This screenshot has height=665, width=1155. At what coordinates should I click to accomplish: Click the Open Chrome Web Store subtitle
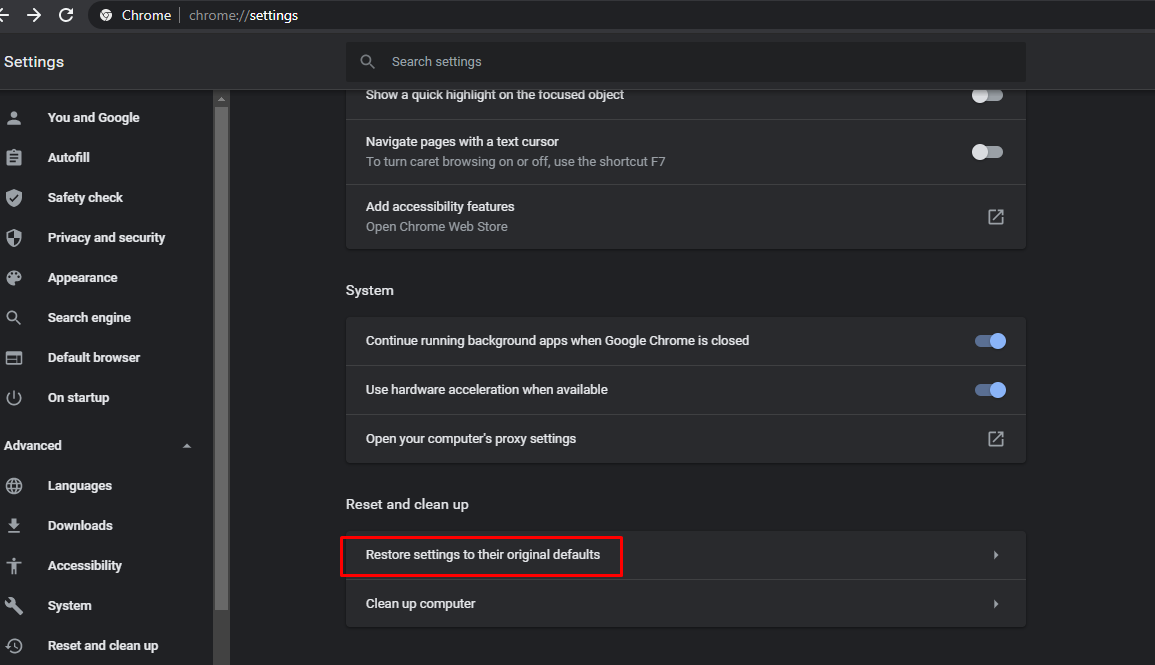(x=437, y=227)
